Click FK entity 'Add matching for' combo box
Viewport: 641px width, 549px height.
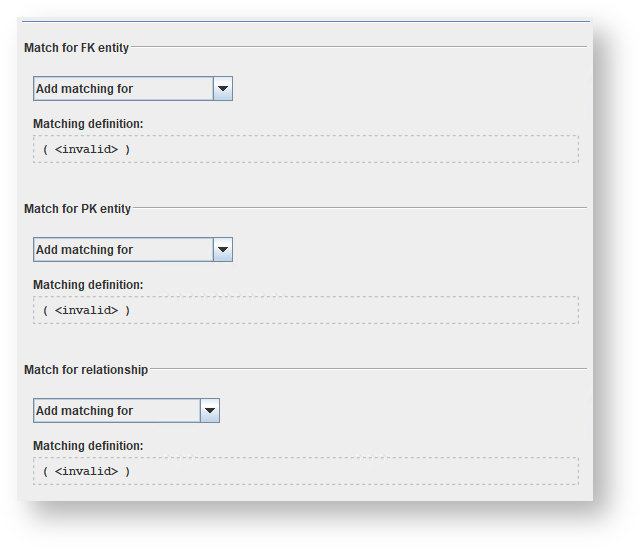(123, 89)
